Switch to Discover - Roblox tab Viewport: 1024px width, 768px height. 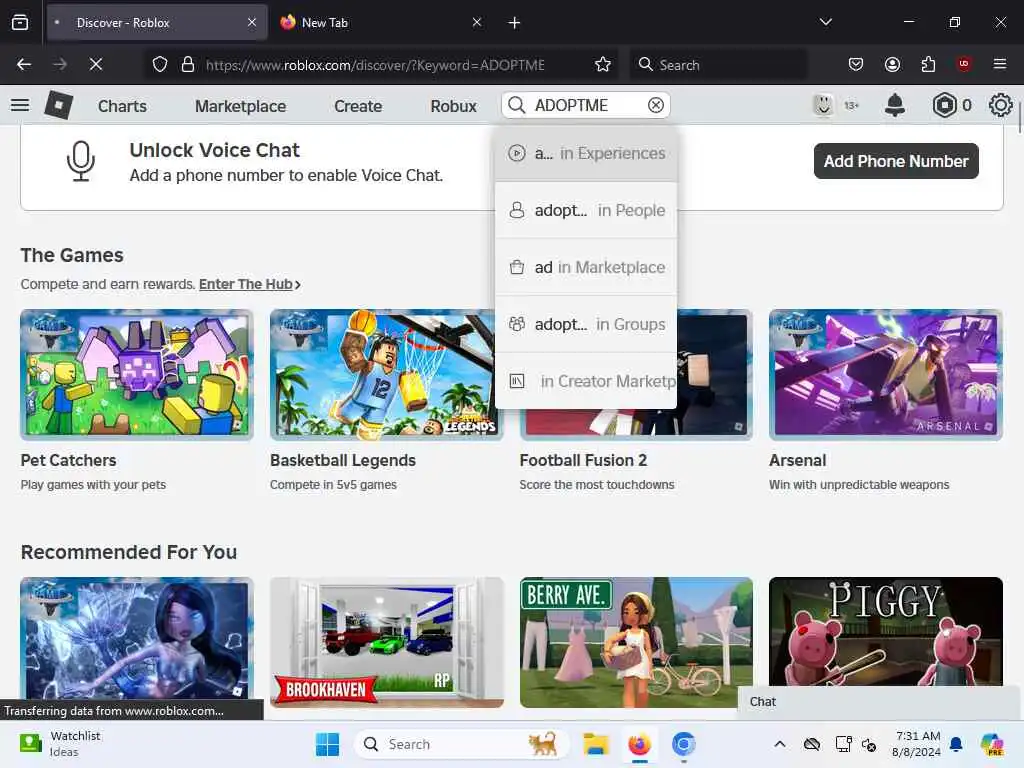157,22
